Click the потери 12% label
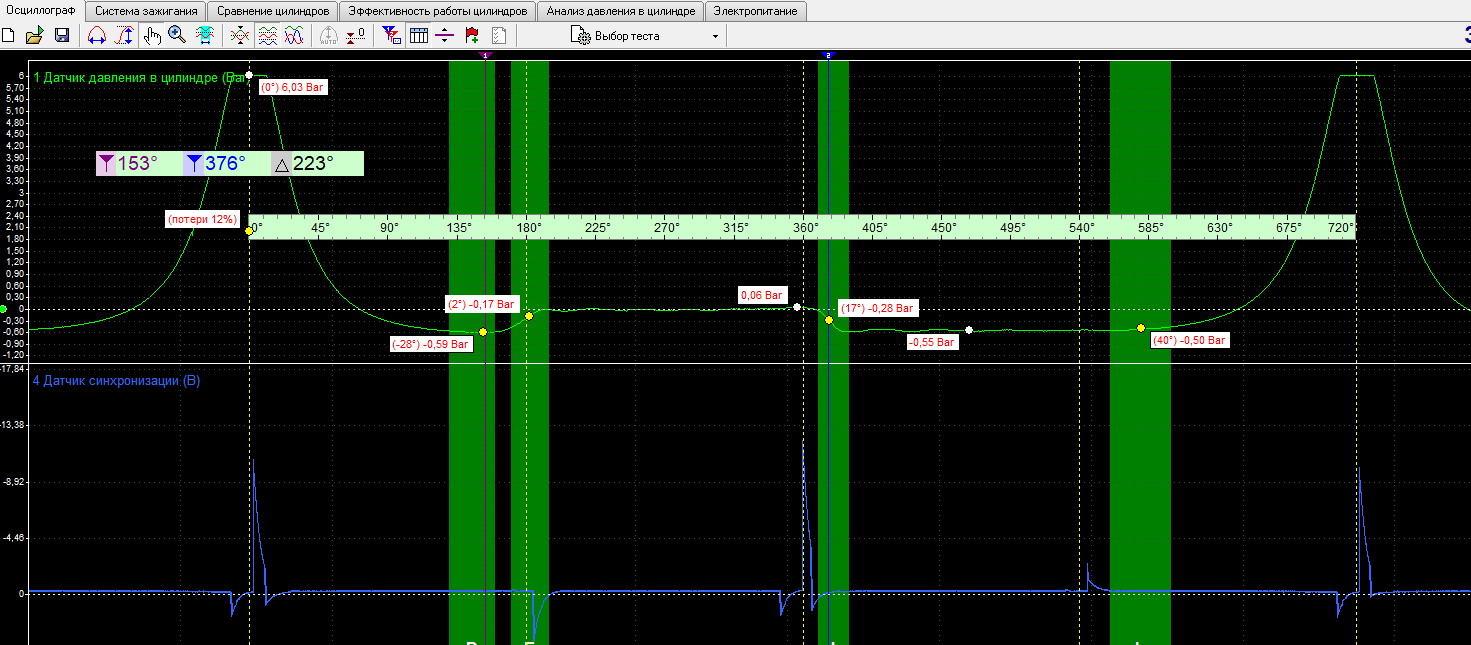The image size is (1471, 645). (x=202, y=219)
